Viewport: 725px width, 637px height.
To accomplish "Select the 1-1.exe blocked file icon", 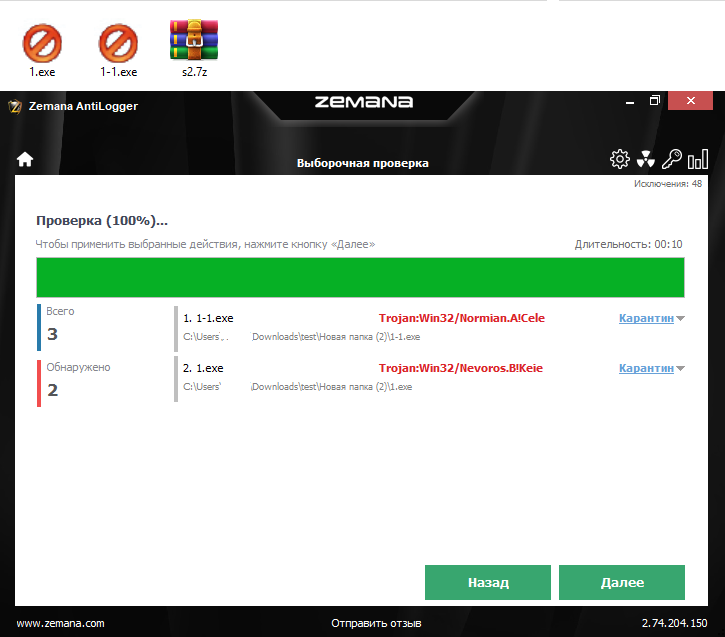I will coord(118,44).
